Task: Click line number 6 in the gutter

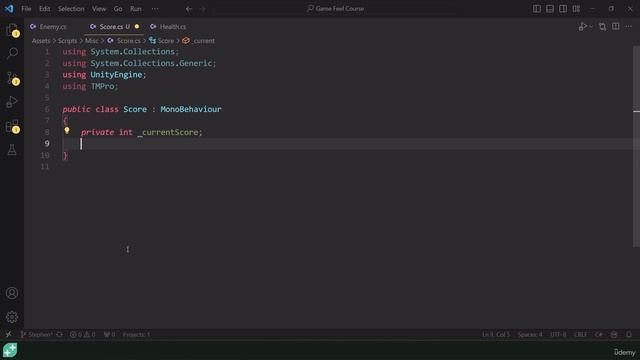Action: click(47, 109)
